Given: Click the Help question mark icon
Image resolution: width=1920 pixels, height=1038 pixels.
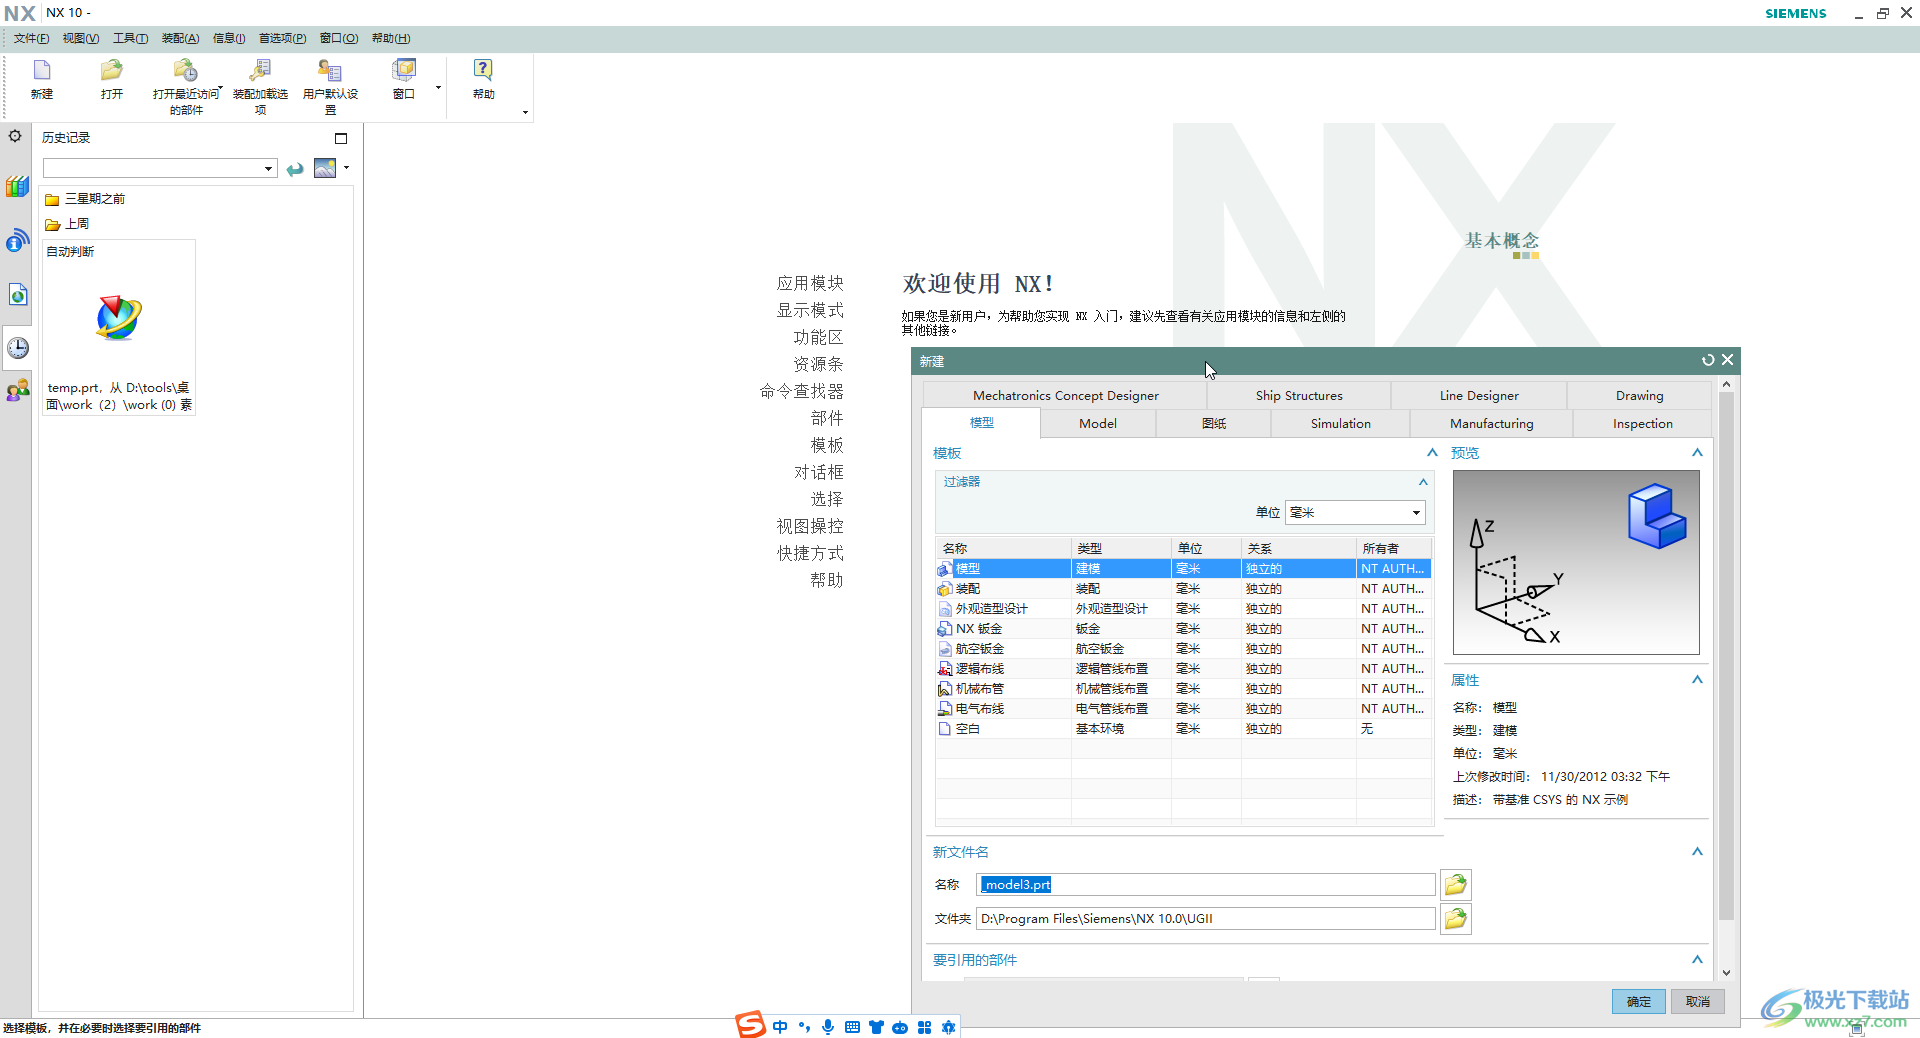Looking at the screenshot, I should (x=483, y=71).
